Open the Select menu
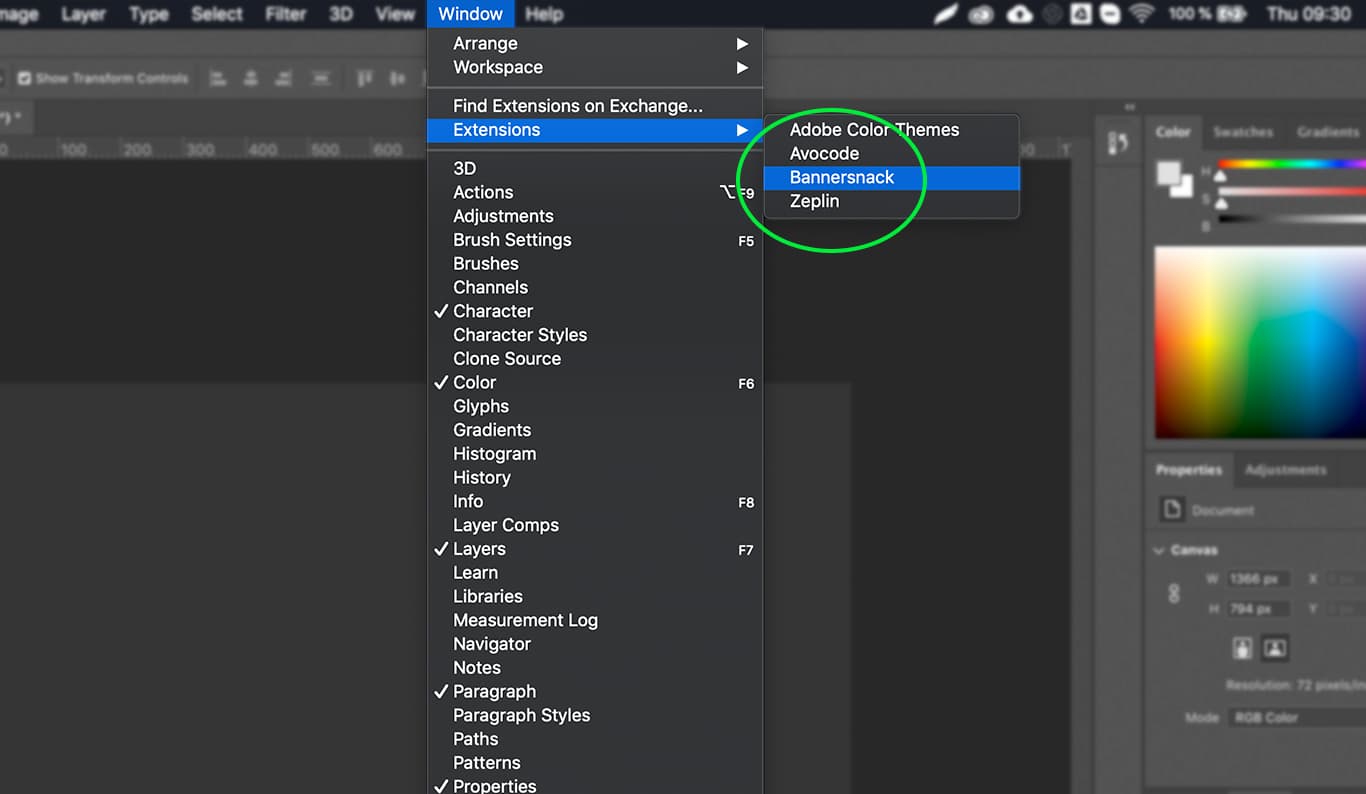 coord(217,14)
